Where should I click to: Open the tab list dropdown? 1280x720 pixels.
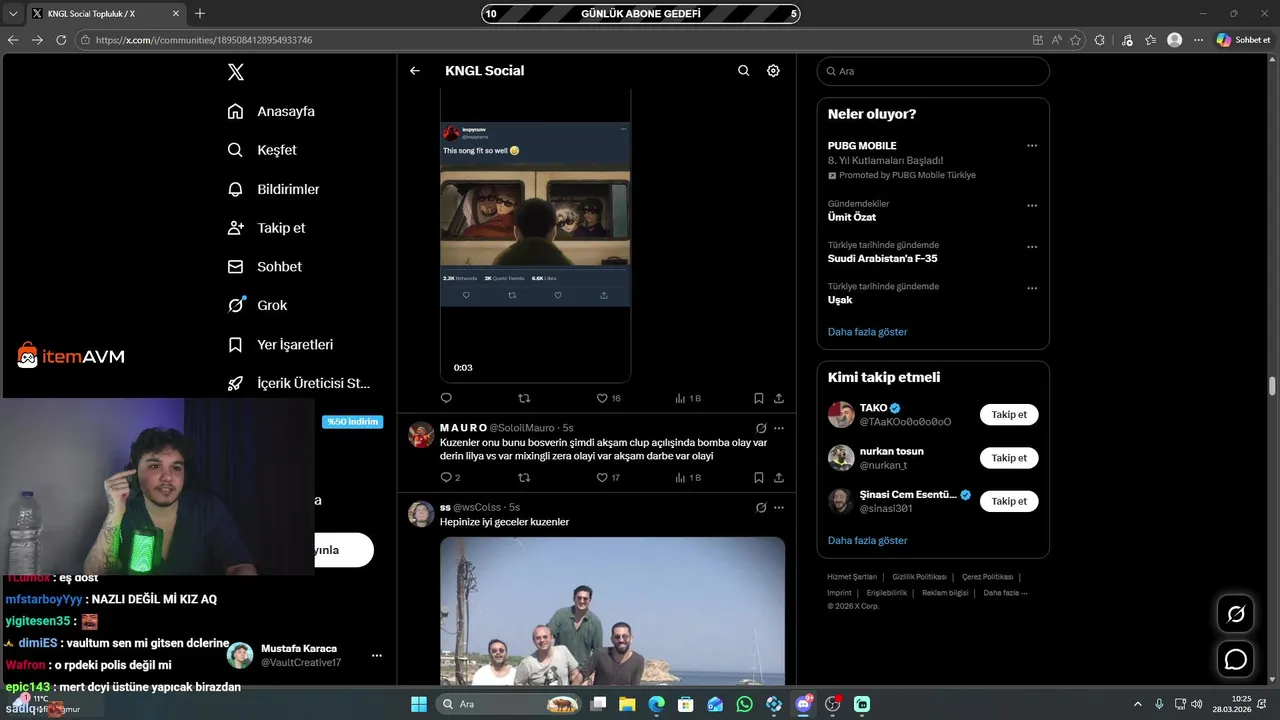tap(13, 13)
